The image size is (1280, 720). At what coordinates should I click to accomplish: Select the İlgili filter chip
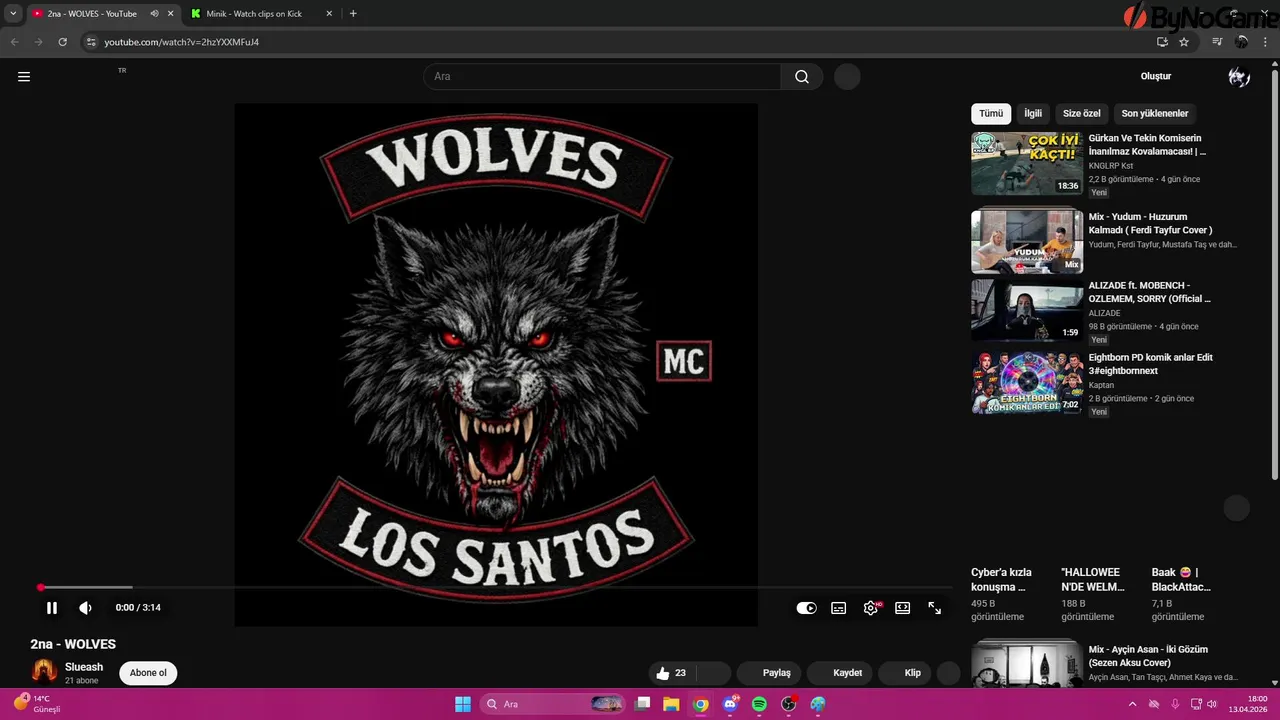click(x=1033, y=114)
